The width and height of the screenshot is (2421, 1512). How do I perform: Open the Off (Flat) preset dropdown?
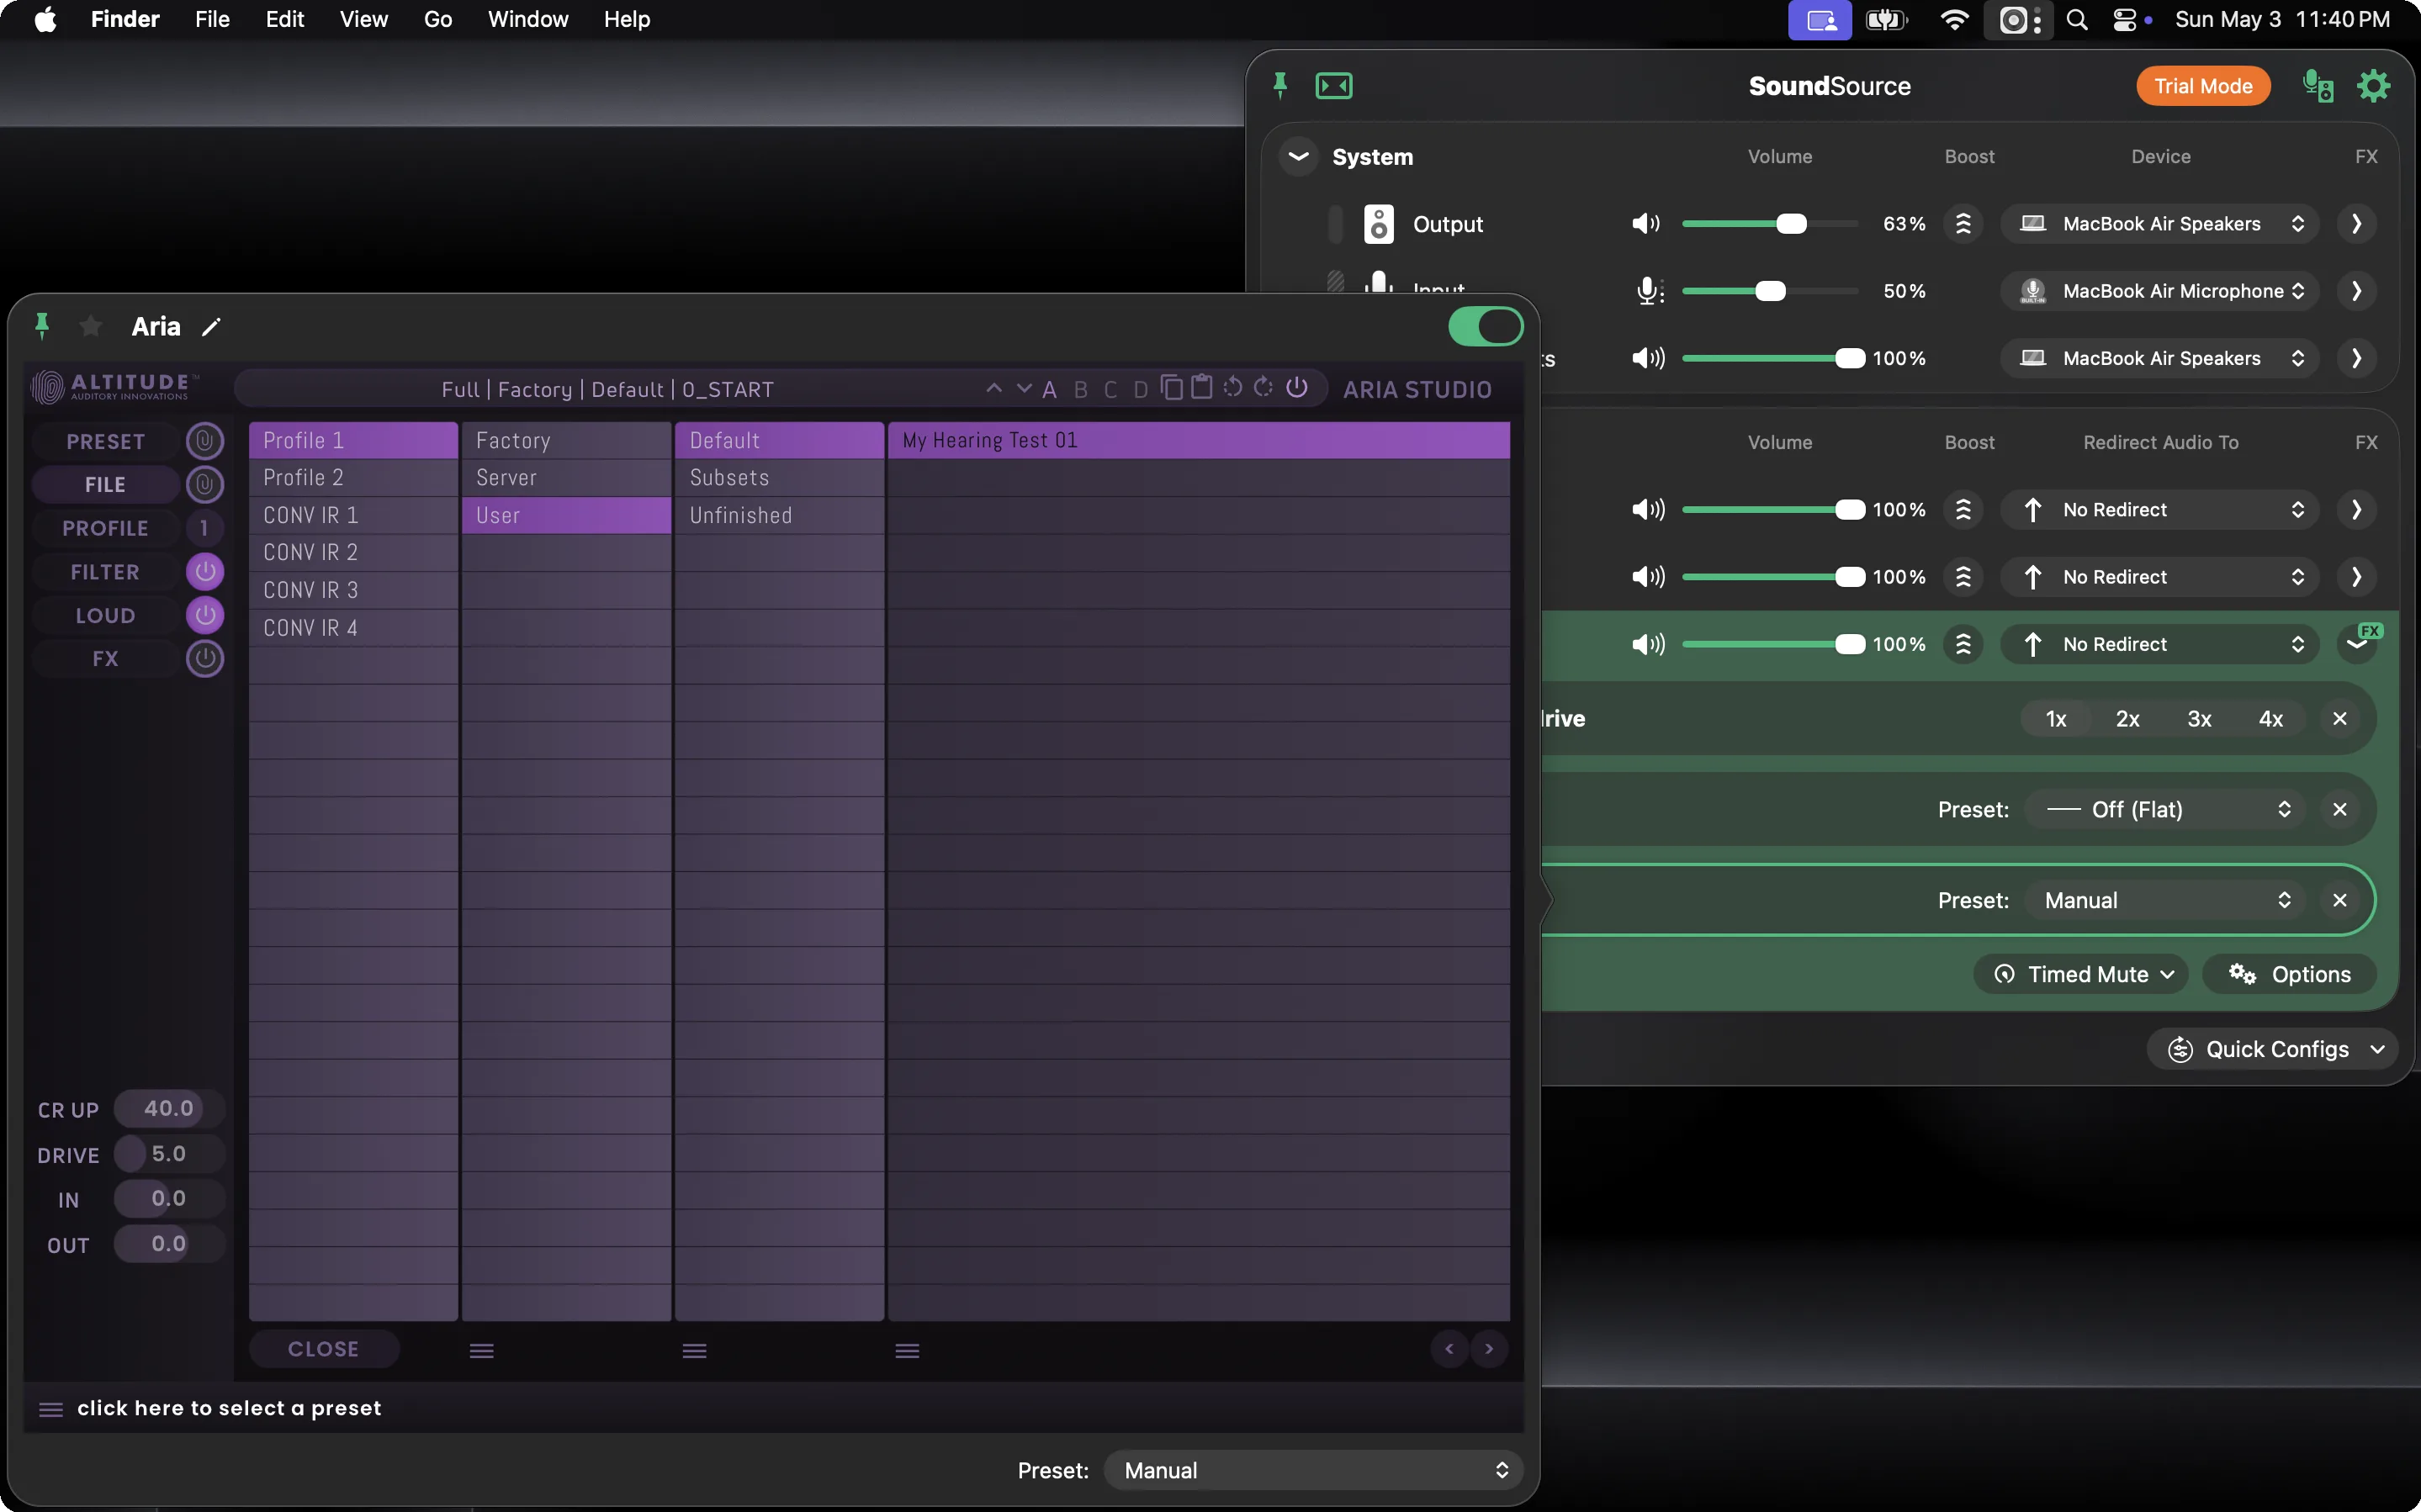pos(2165,810)
